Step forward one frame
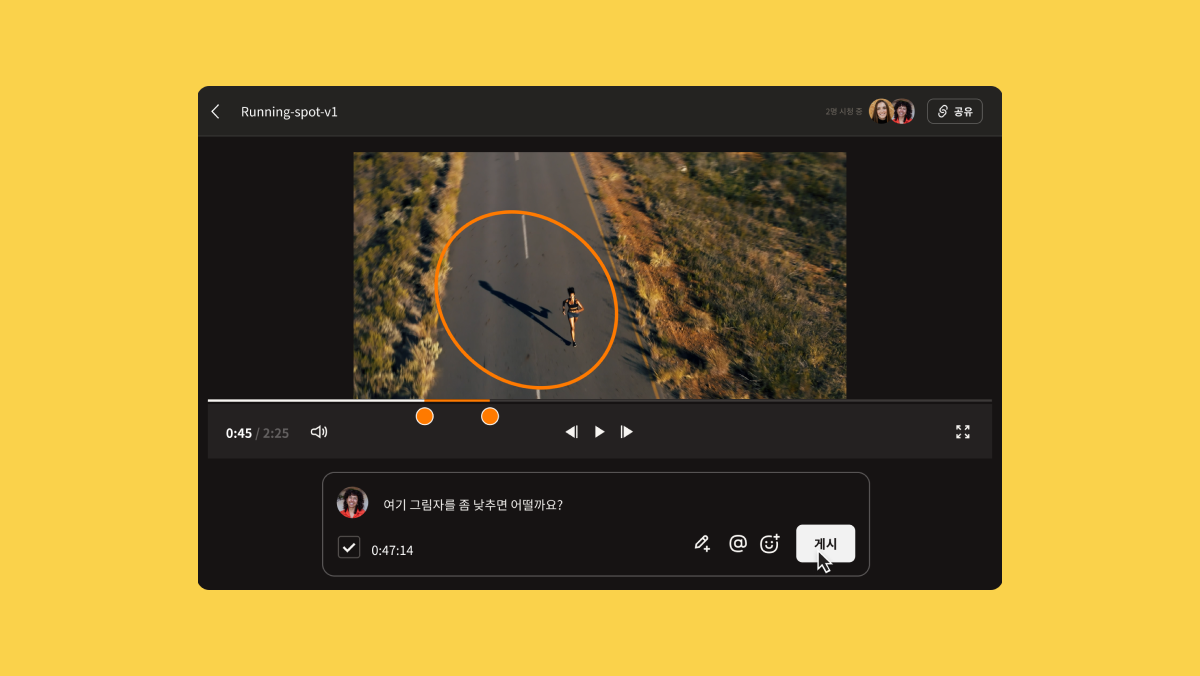The width and height of the screenshot is (1200, 676). click(627, 431)
